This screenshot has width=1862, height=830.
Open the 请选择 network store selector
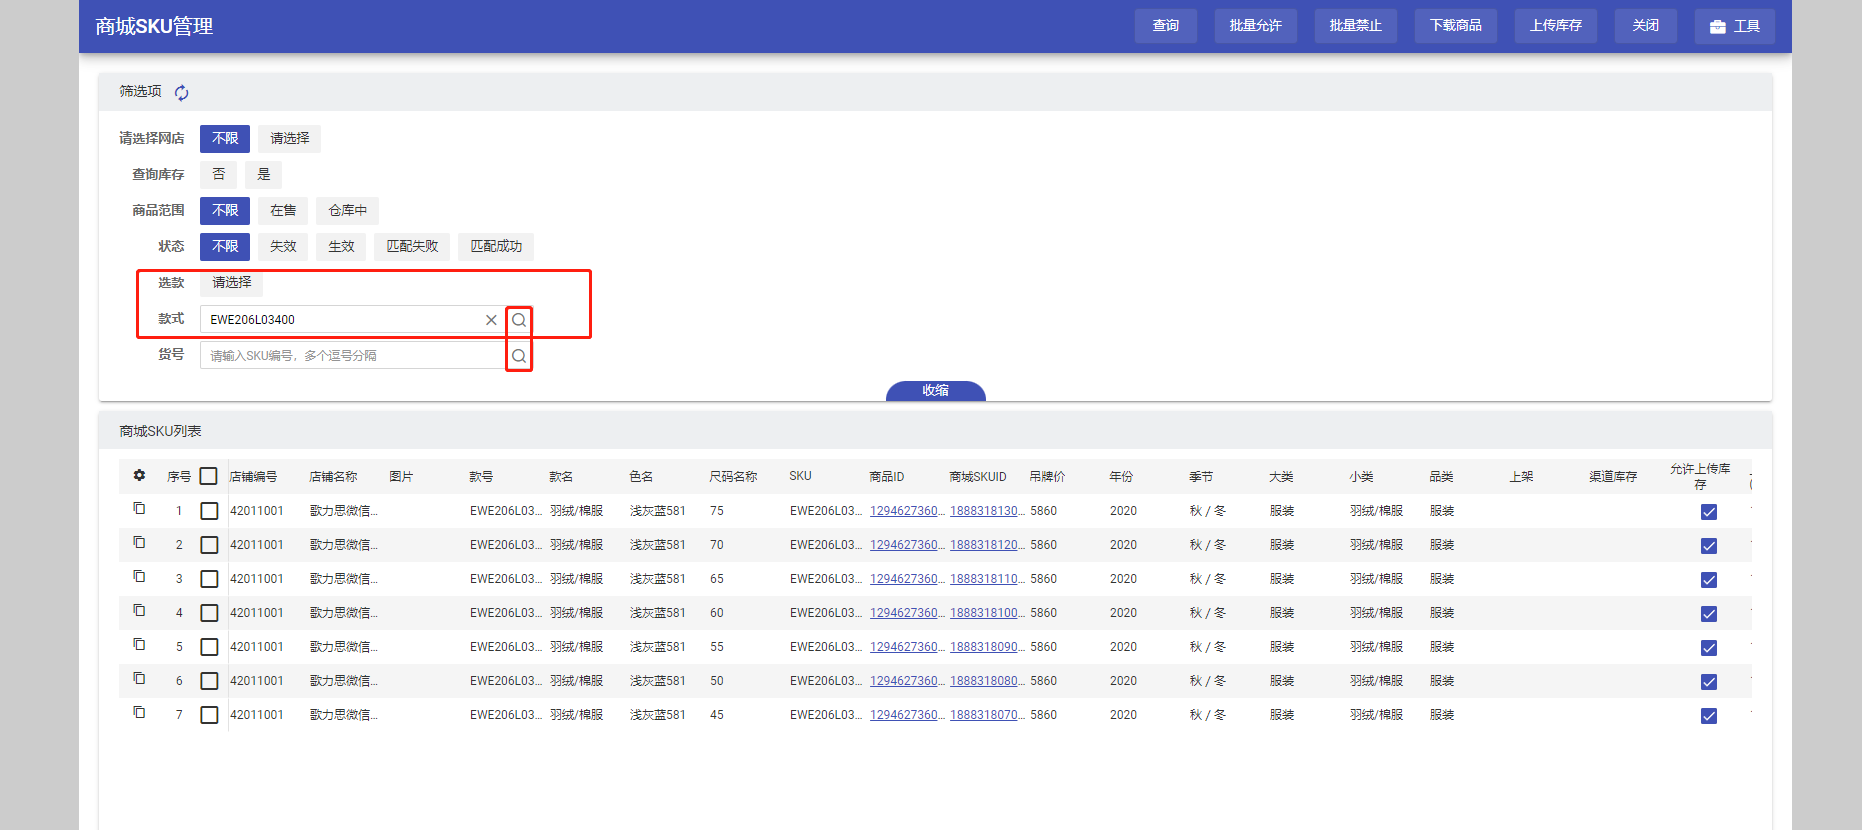click(x=289, y=139)
